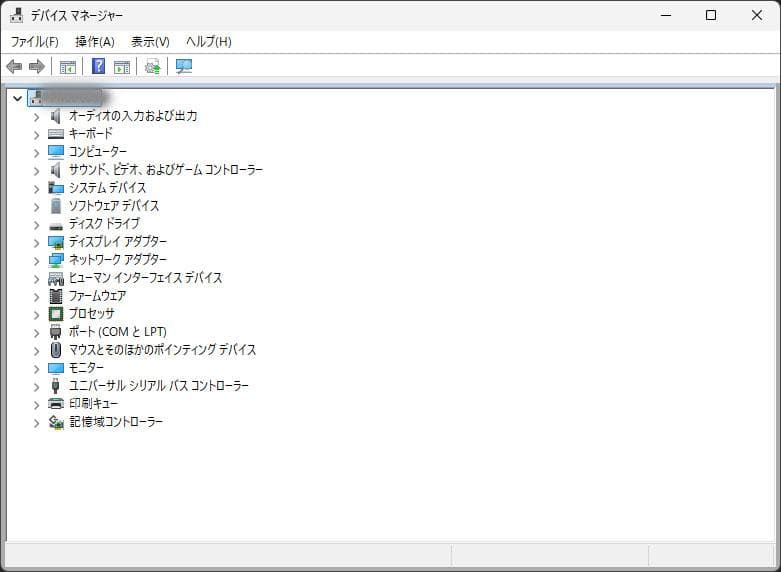This screenshot has width=781, height=572.
Task: Open the ヘルプ(H) menu
Action: (x=209, y=42)
